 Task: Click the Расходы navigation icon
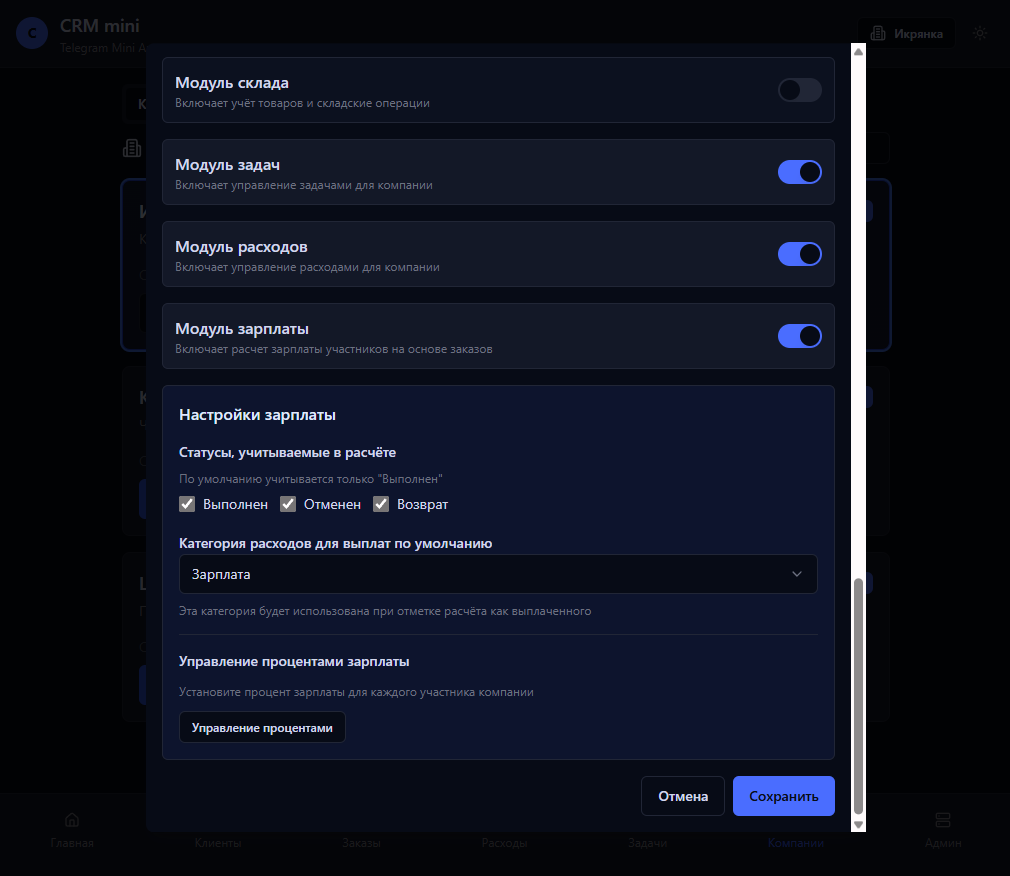point(505,818)
